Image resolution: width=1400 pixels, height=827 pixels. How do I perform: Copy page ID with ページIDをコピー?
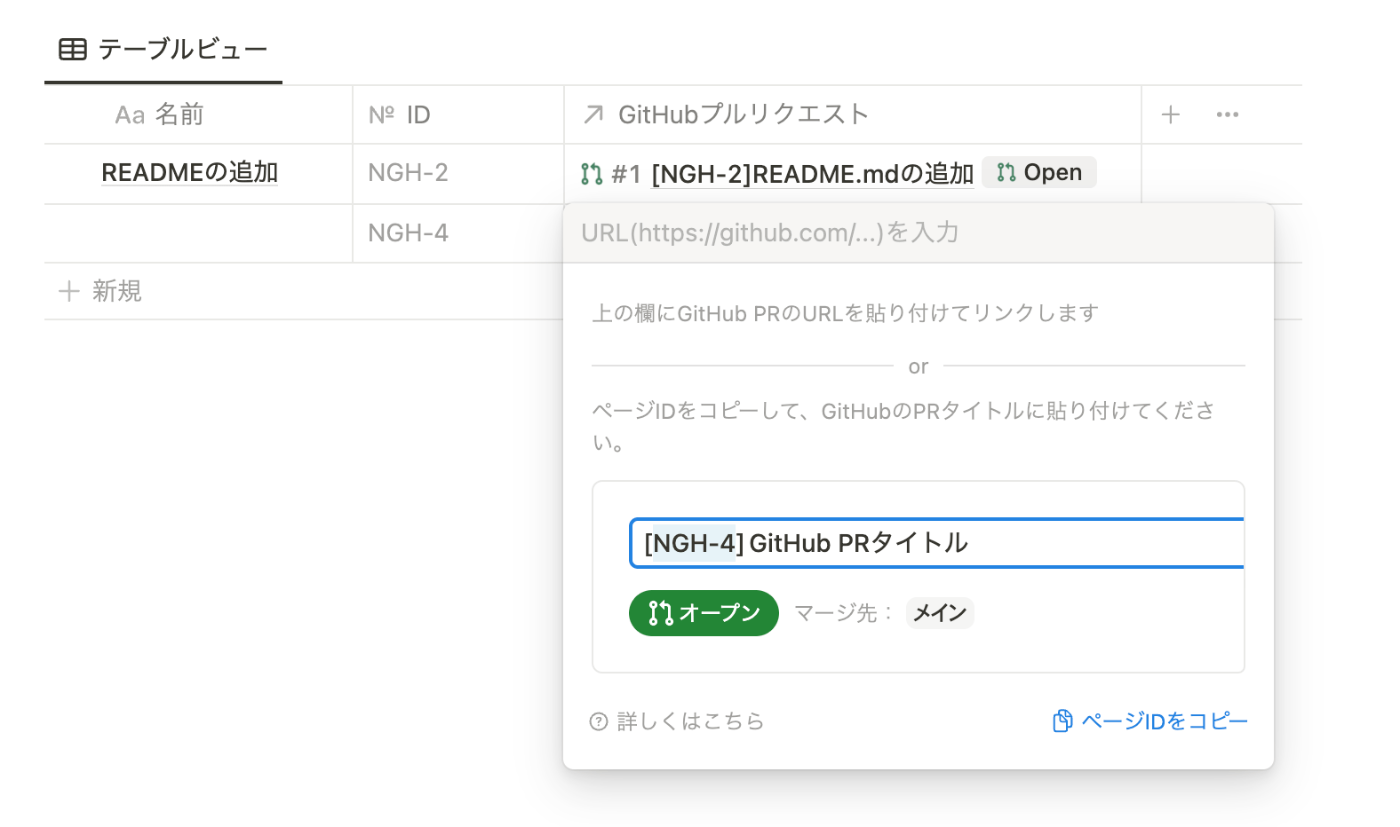pos(1150,721)
